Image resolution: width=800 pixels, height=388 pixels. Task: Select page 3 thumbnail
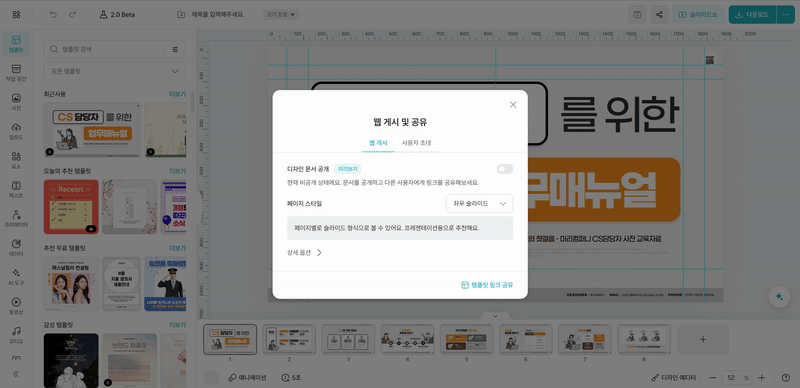coord(348,339)
